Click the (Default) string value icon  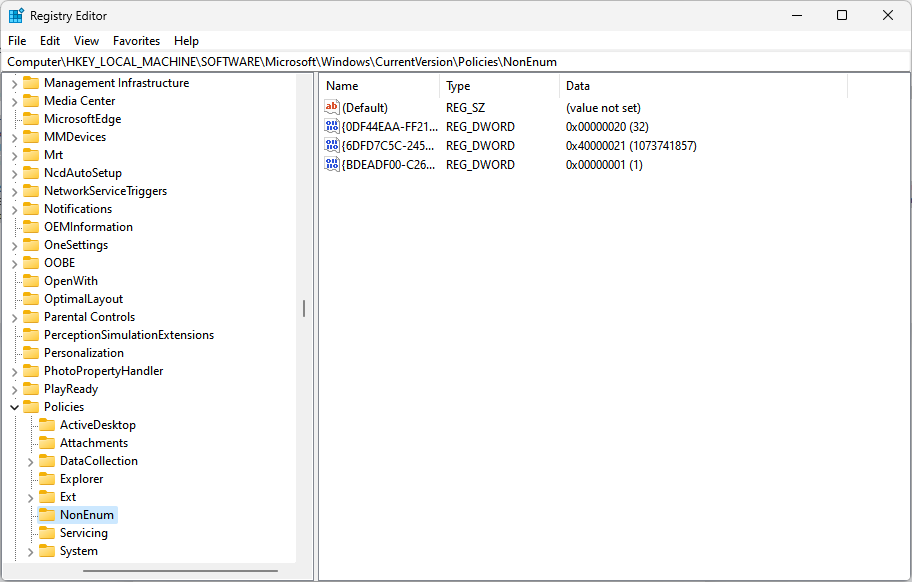coord(332,107)
